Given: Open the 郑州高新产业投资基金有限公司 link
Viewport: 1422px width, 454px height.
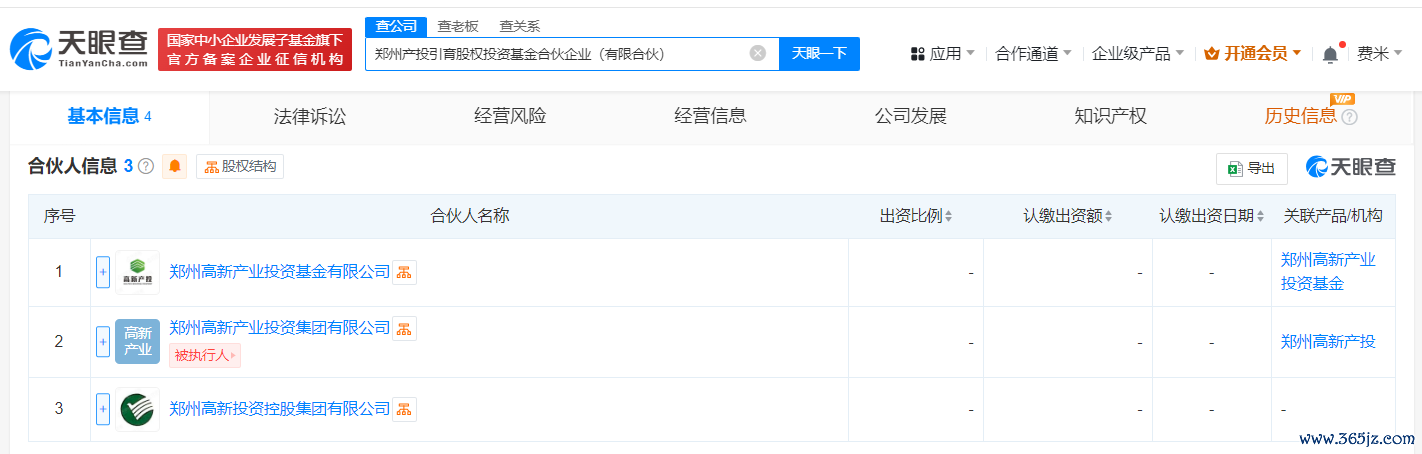Looking at the screenshot, I should pyautogui.click(x=279, y=272).
